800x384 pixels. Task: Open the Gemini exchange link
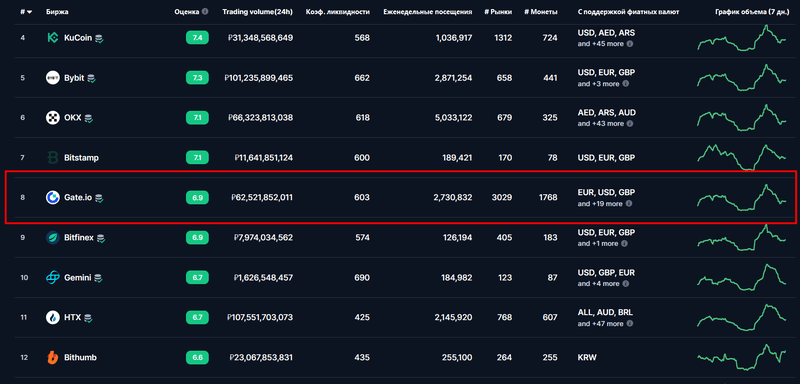point(78,277)
